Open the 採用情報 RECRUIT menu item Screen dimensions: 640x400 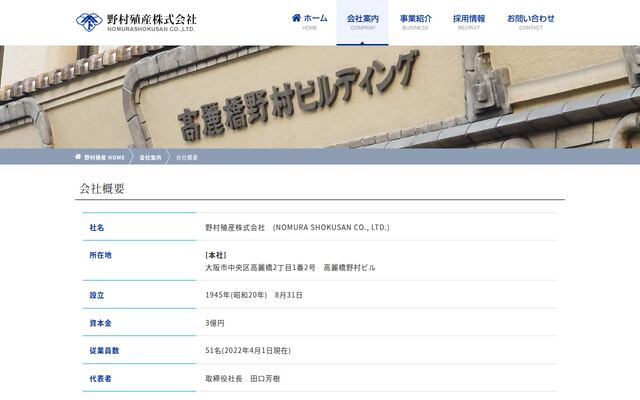click(x=469, y=22)
